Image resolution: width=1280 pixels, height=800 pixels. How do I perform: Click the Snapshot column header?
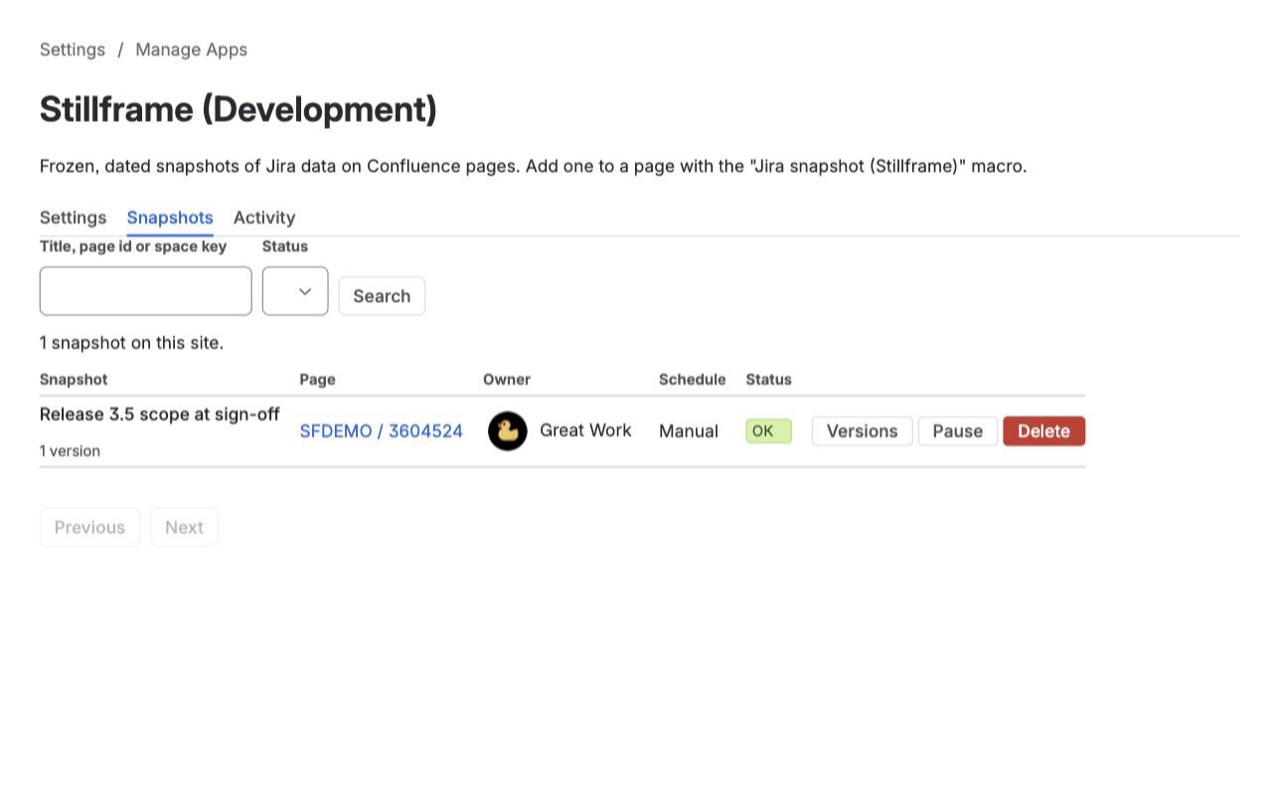pyautogui.click(x=74, y=379)
